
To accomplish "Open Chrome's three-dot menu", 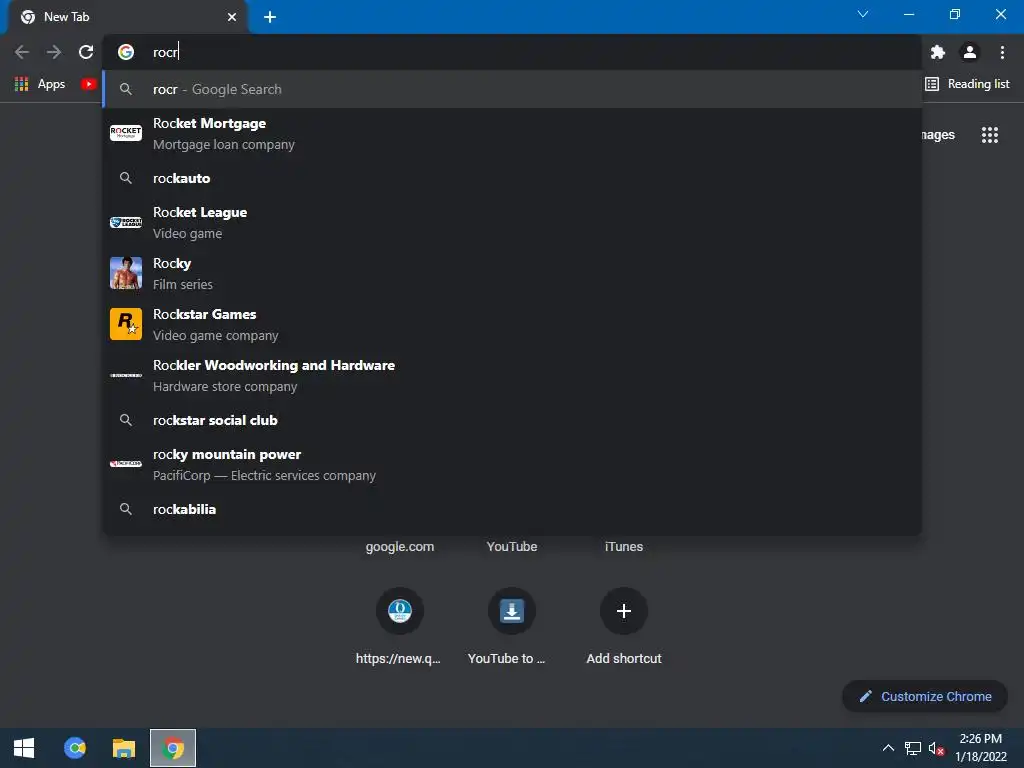I will (x=1002, y=52).
